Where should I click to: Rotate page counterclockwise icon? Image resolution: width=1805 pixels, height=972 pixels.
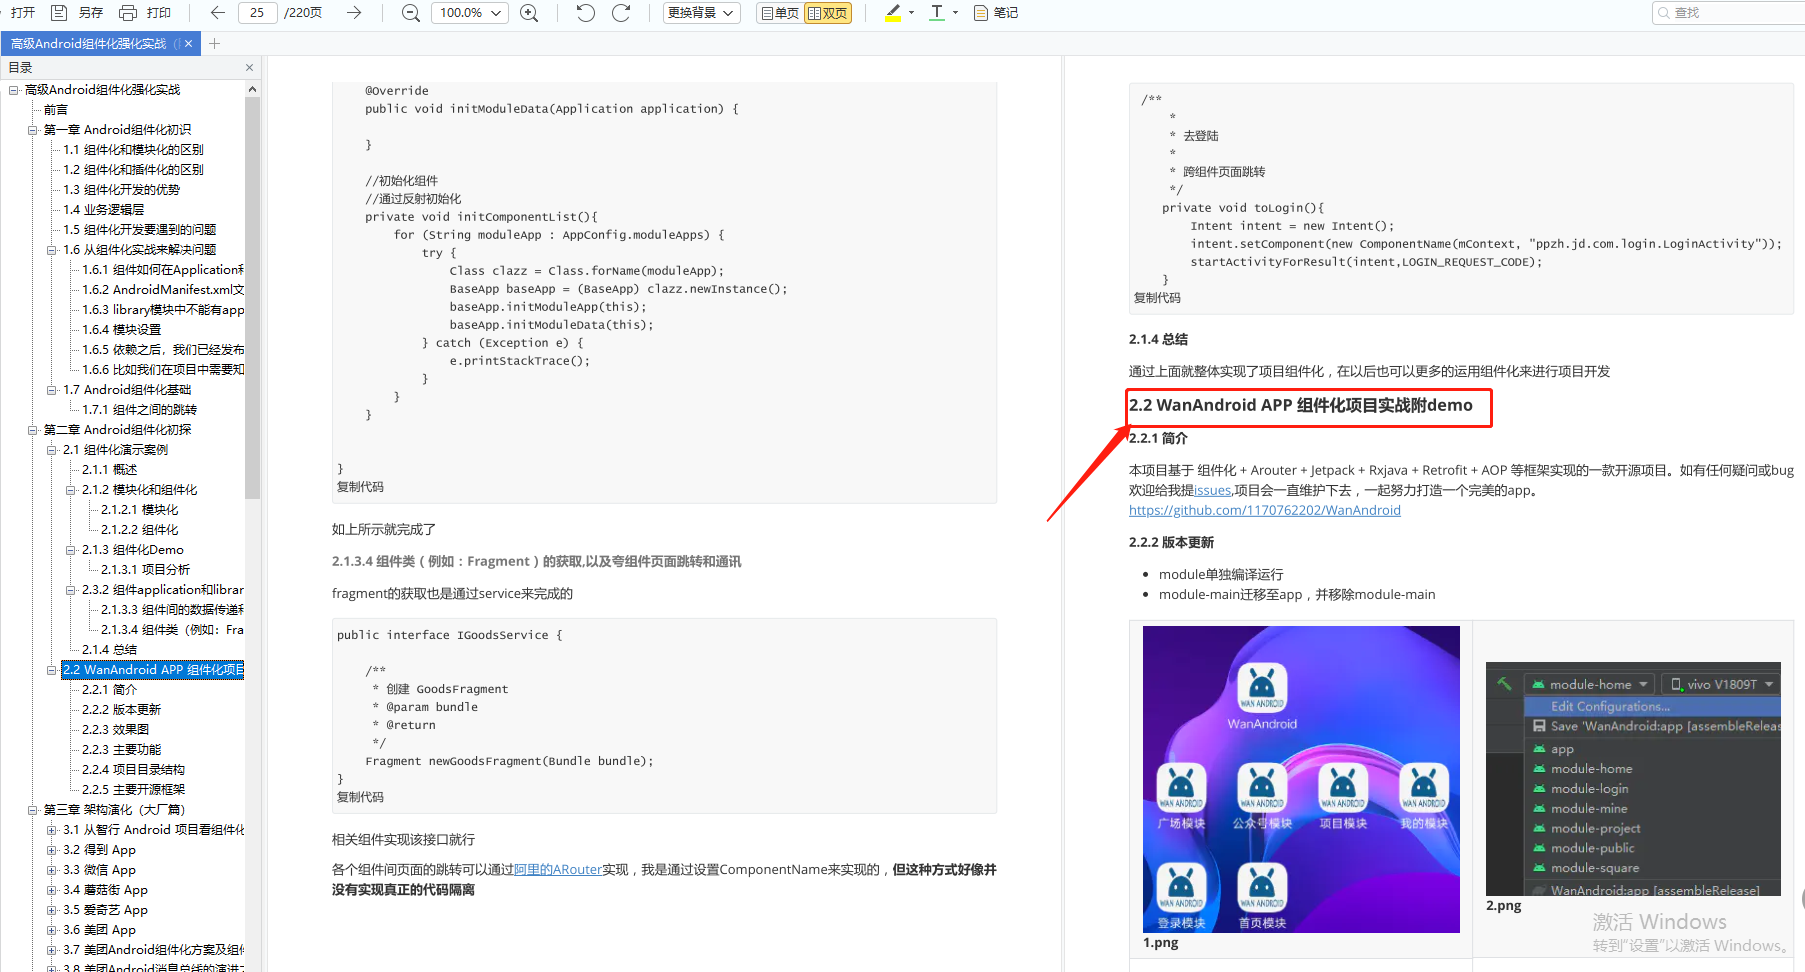coord(586,13)
